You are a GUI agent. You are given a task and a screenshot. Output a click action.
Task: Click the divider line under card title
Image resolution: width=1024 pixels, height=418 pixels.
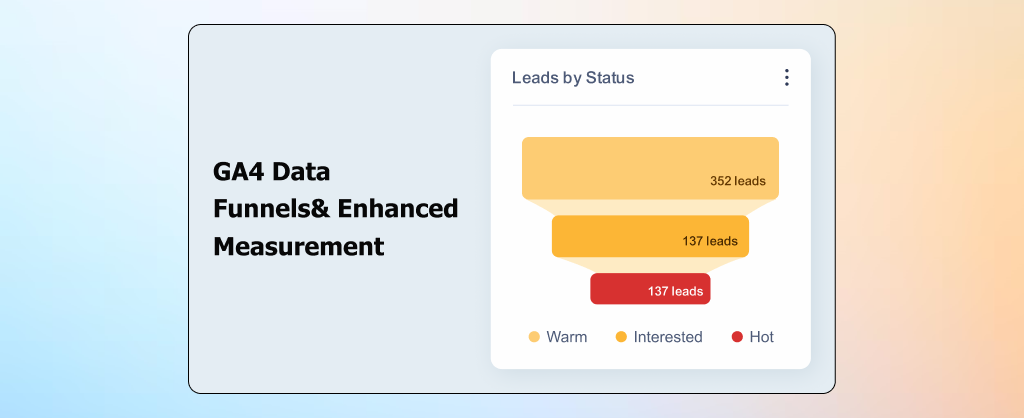pos(650,104)
